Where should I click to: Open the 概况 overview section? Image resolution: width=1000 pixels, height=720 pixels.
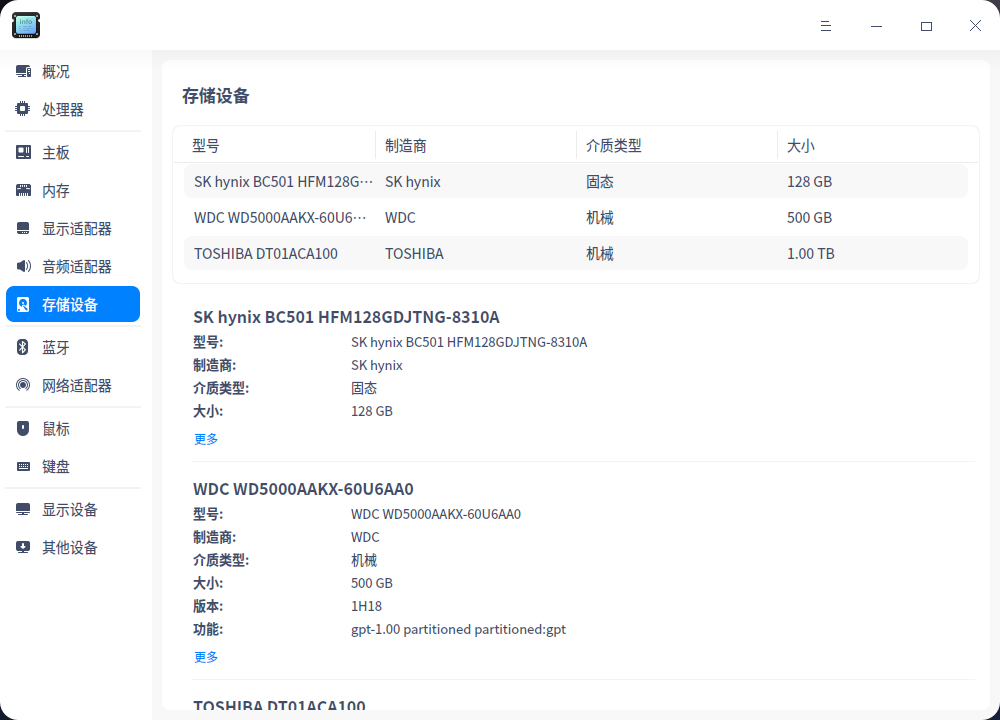pos(55,71)
